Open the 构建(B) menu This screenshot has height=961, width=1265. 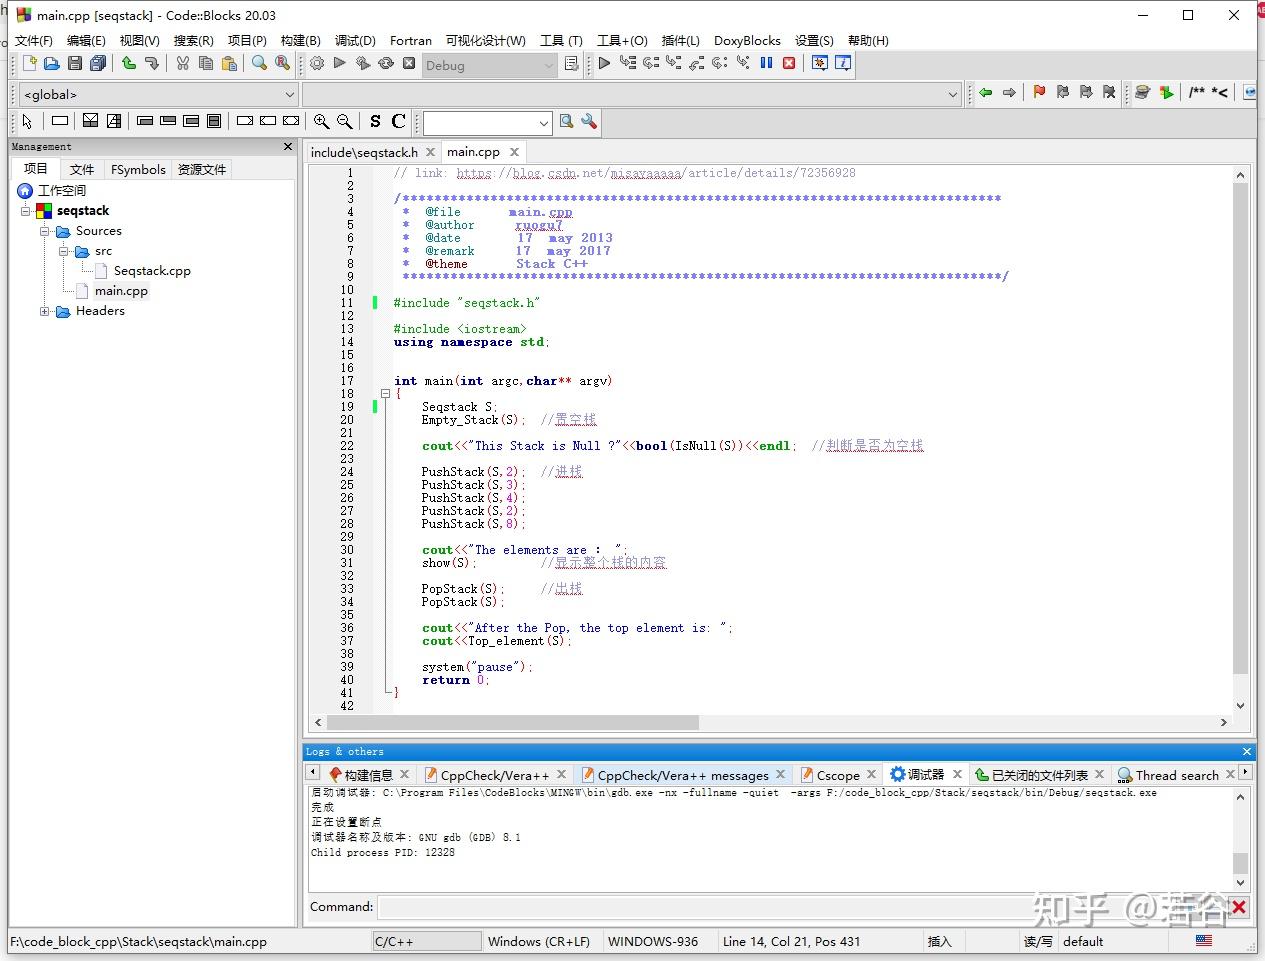point(300,40)
